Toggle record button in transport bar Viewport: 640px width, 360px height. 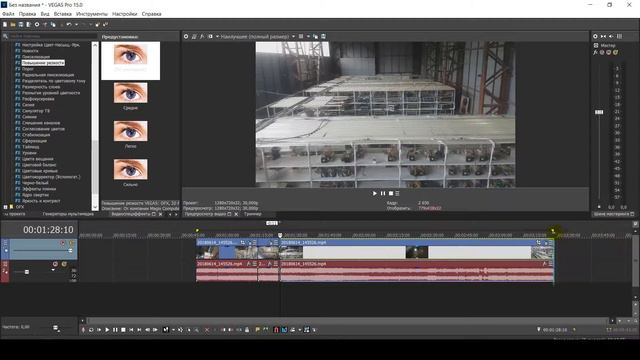(83, 330)
